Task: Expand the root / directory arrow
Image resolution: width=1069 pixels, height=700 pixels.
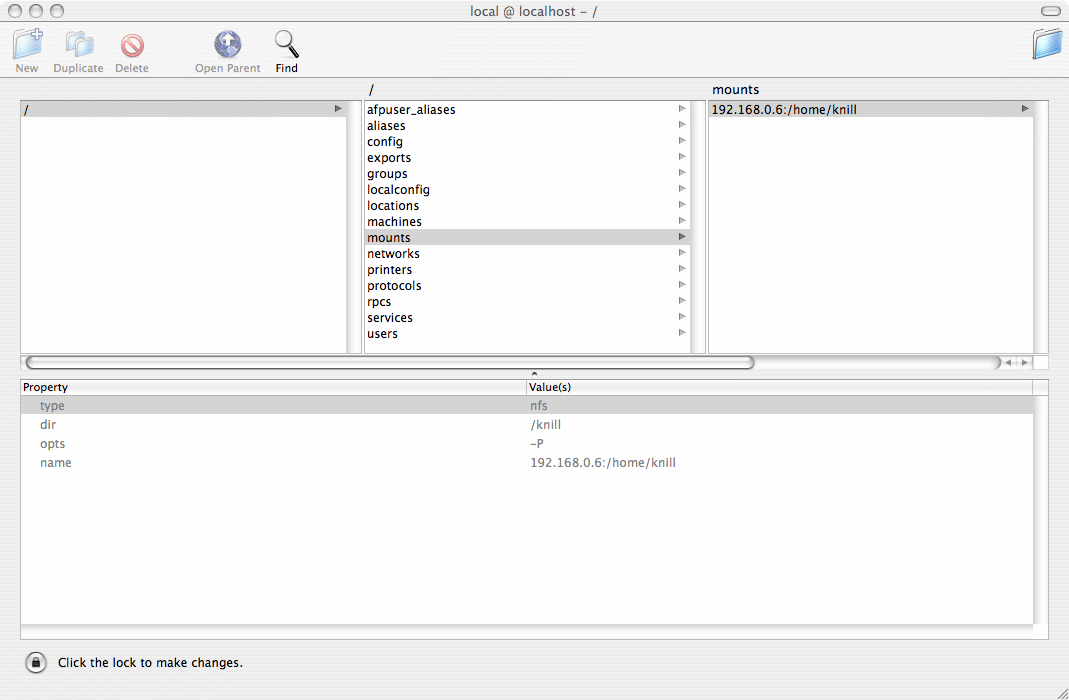Action: tap(338, 109)
